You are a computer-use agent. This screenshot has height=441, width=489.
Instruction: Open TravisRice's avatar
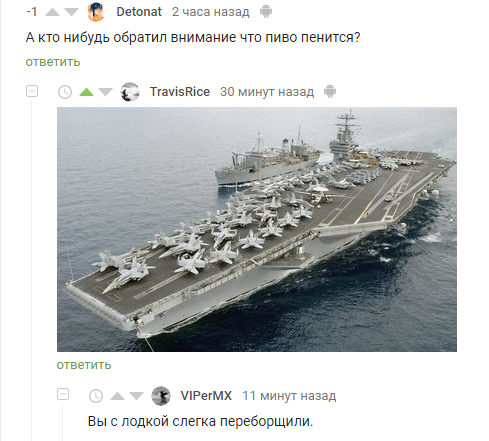coord(130,92)
